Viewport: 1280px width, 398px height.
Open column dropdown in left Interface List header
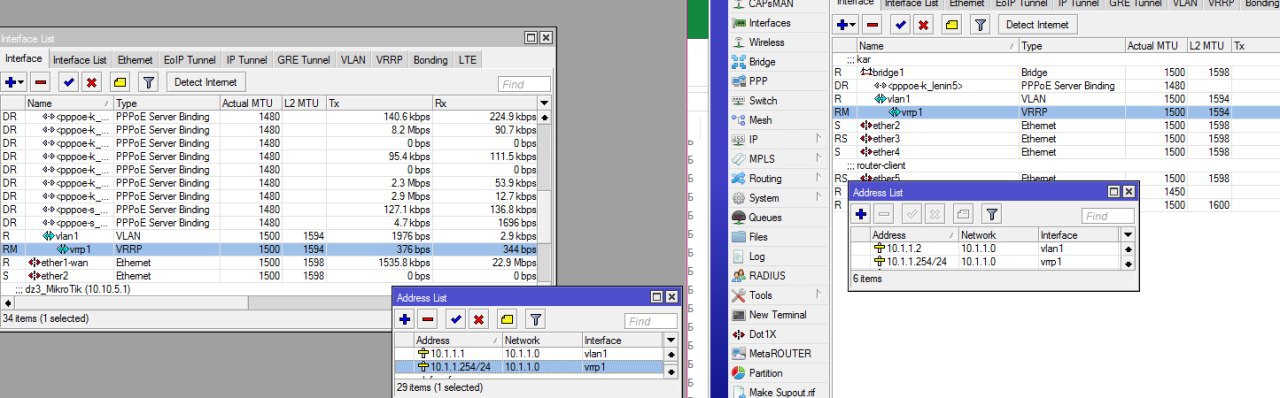[544, 103]
